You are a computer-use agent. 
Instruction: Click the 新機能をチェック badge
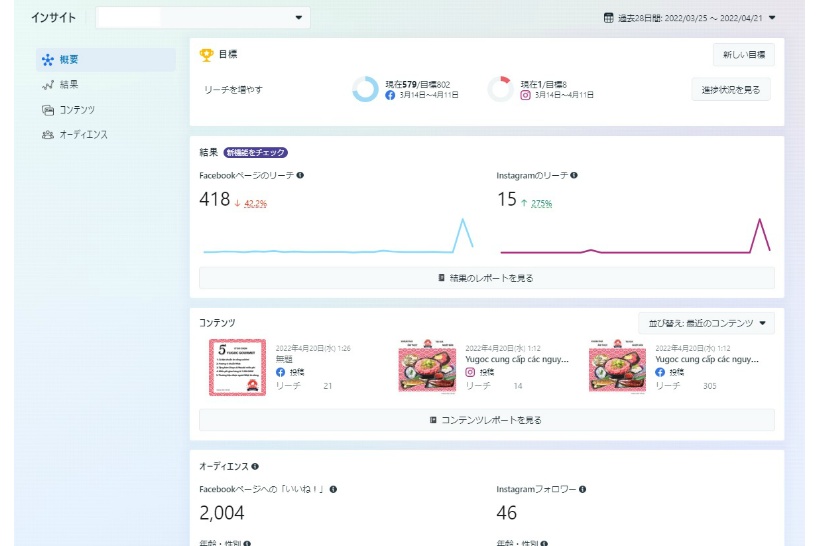(x=255, y=153)
